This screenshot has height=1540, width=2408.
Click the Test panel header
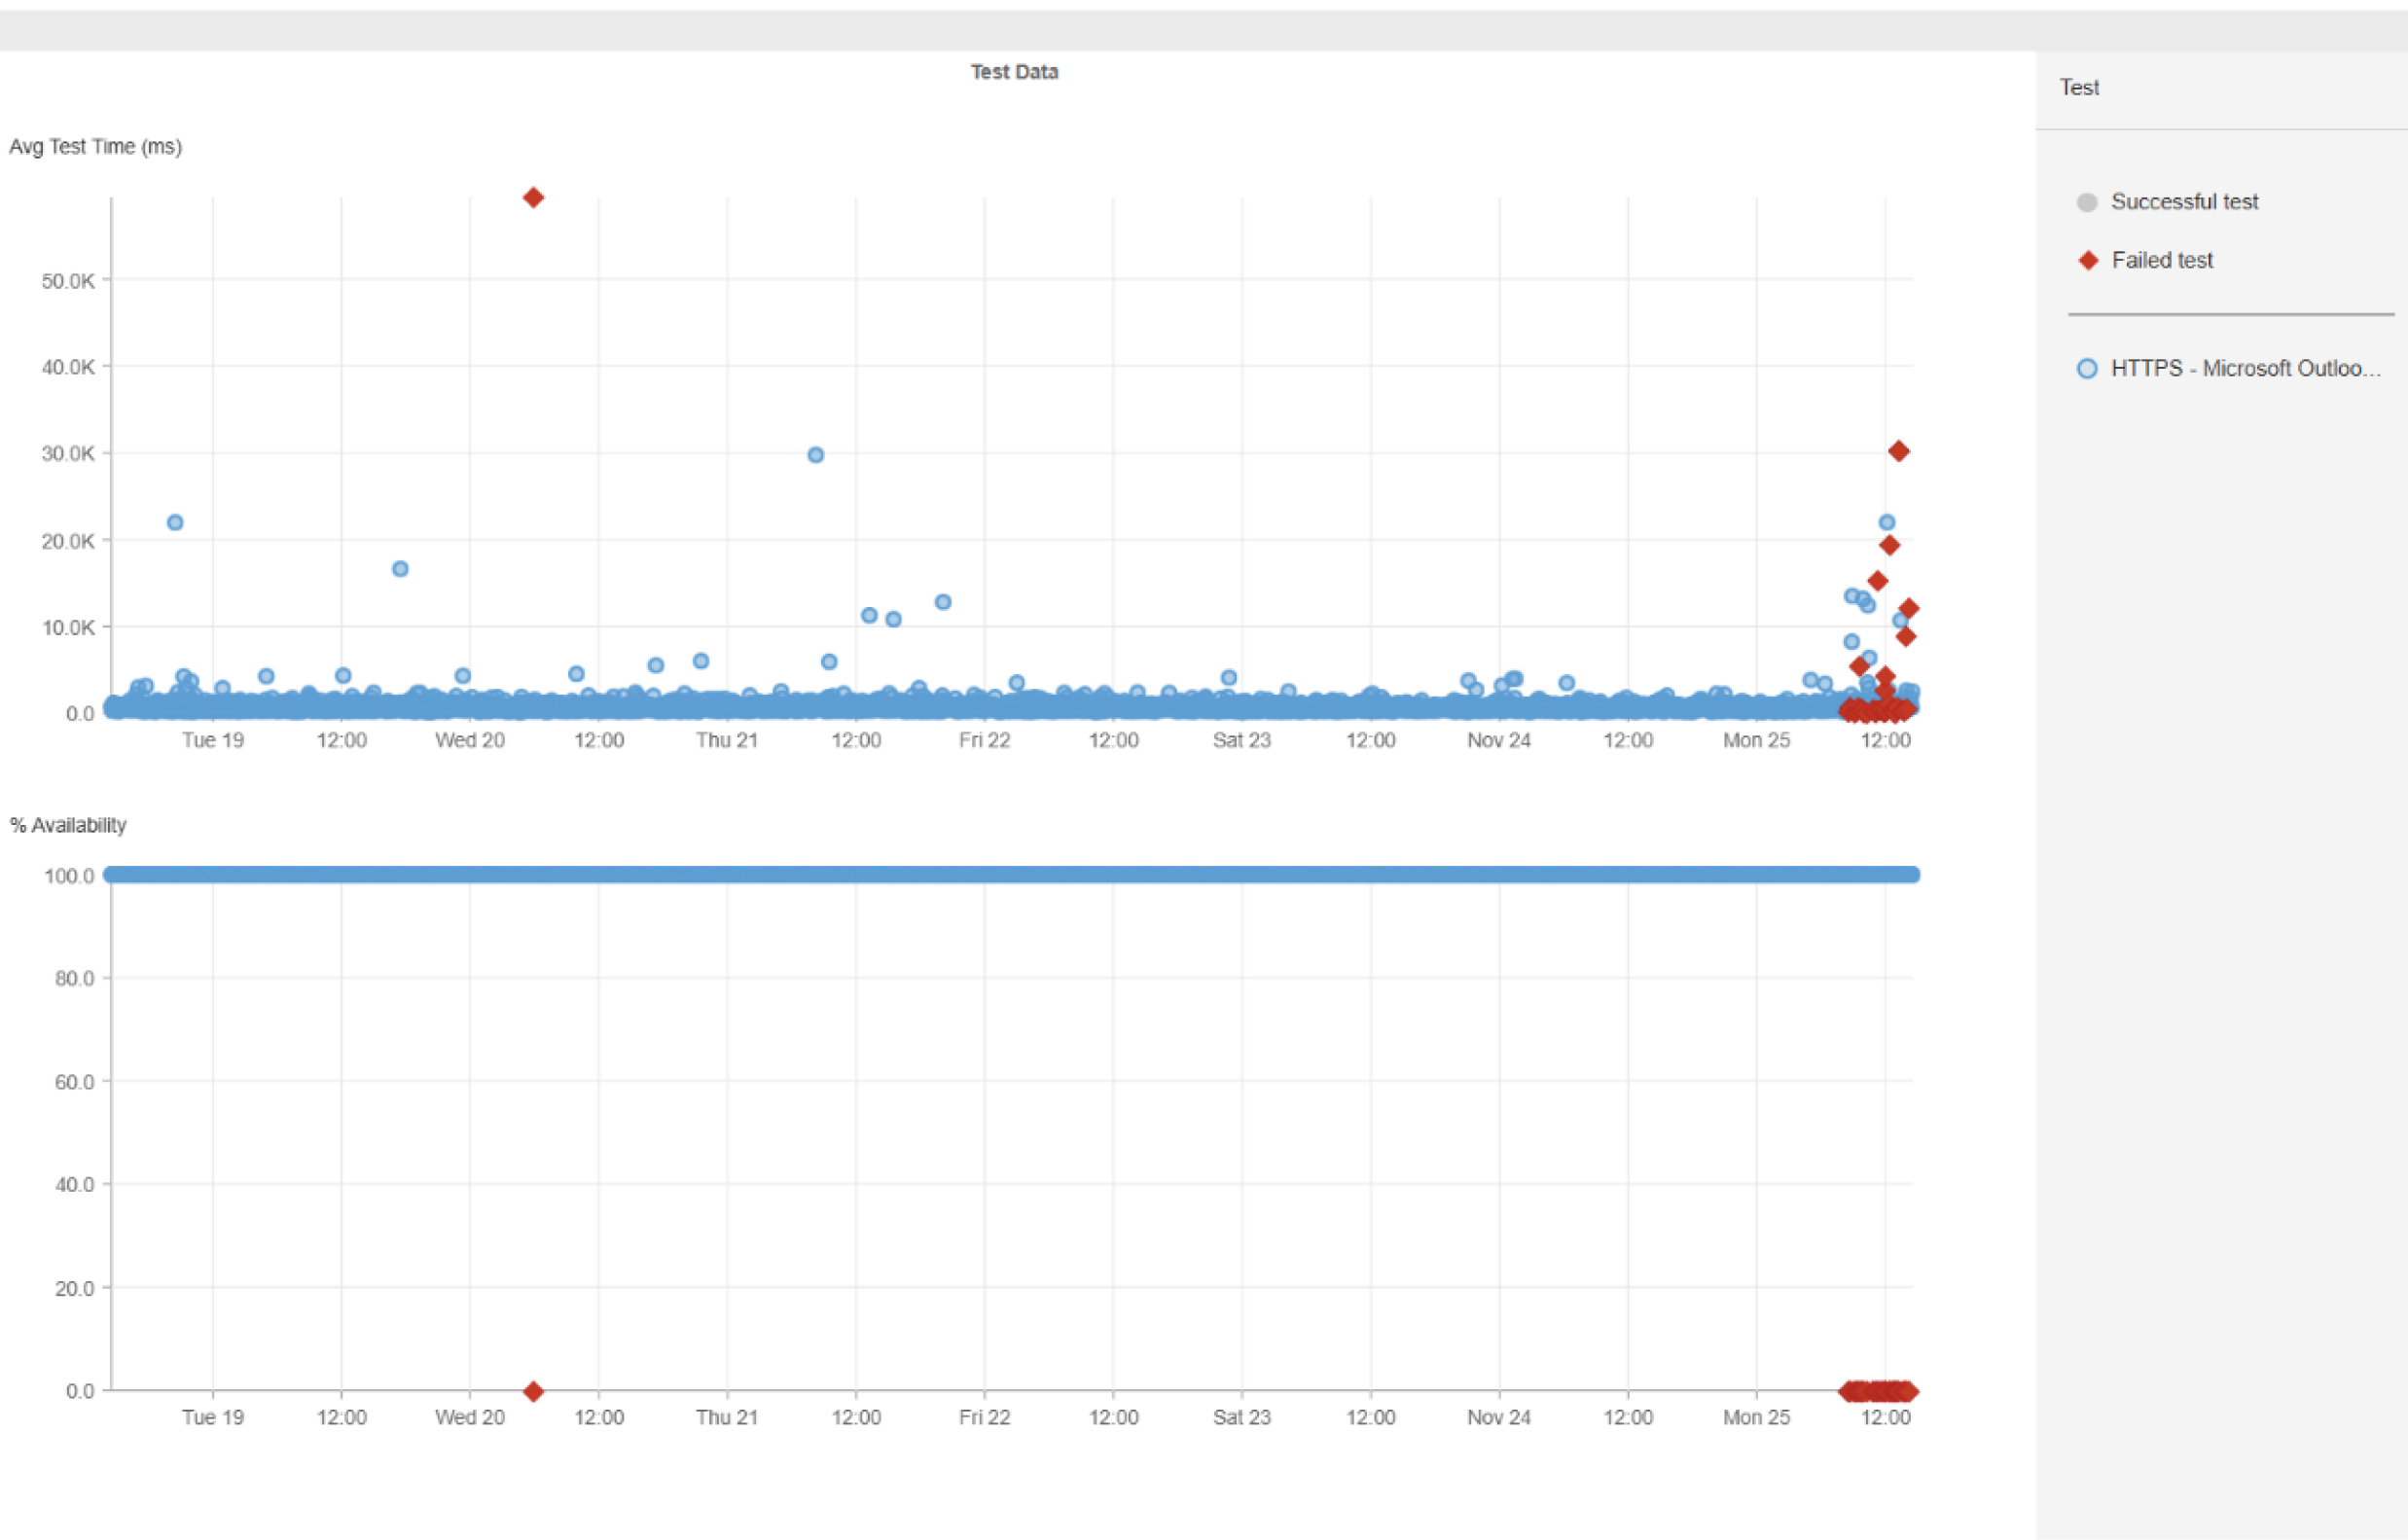click(x=2079, y=88)
